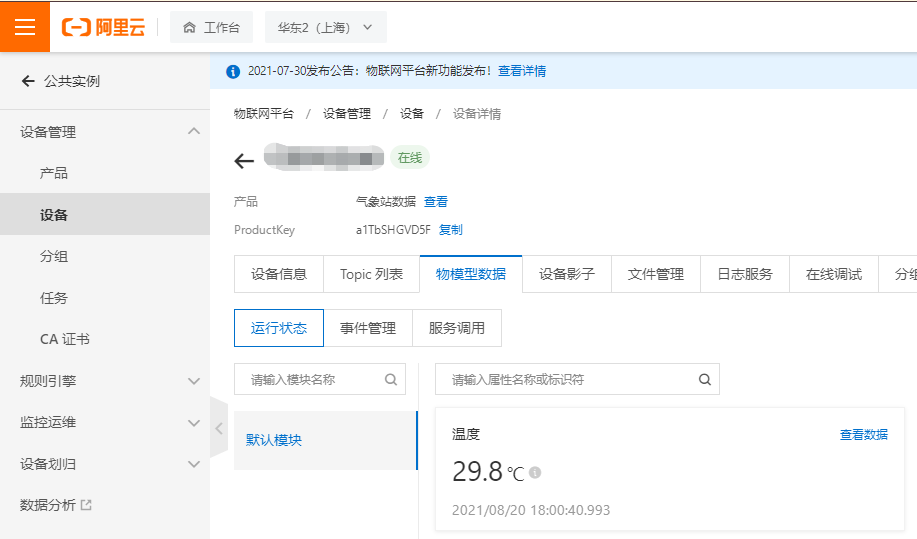Click the info icon in the announcement bar
This screenshot has height=539, width=917.
(233, 71)
